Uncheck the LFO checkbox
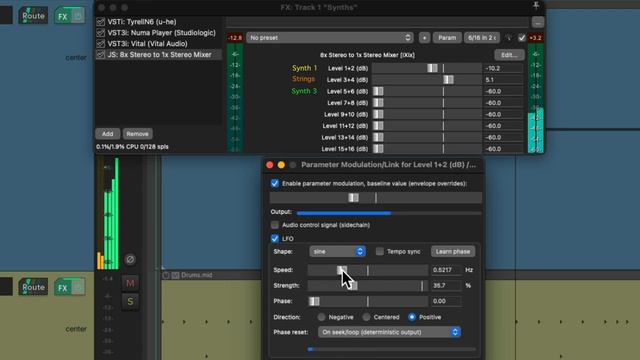This screenshot has height=360, width=640. click(x=275, y=238)
